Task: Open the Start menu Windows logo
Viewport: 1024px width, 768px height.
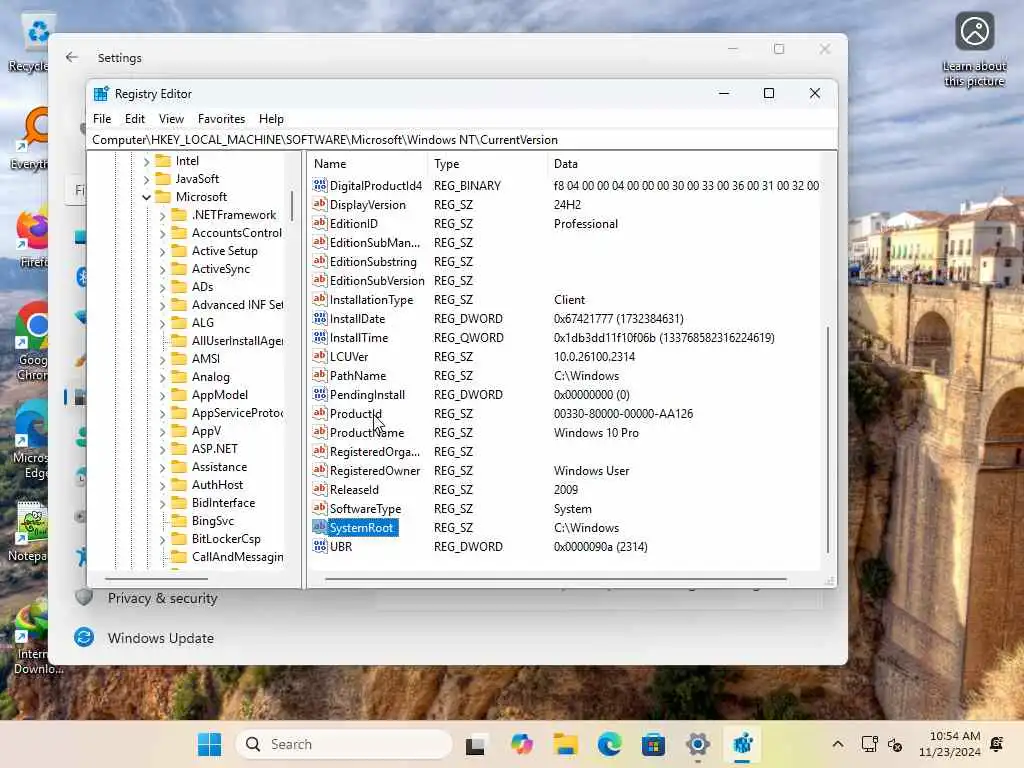Action: pyautogui.click(x=210, y=744)
